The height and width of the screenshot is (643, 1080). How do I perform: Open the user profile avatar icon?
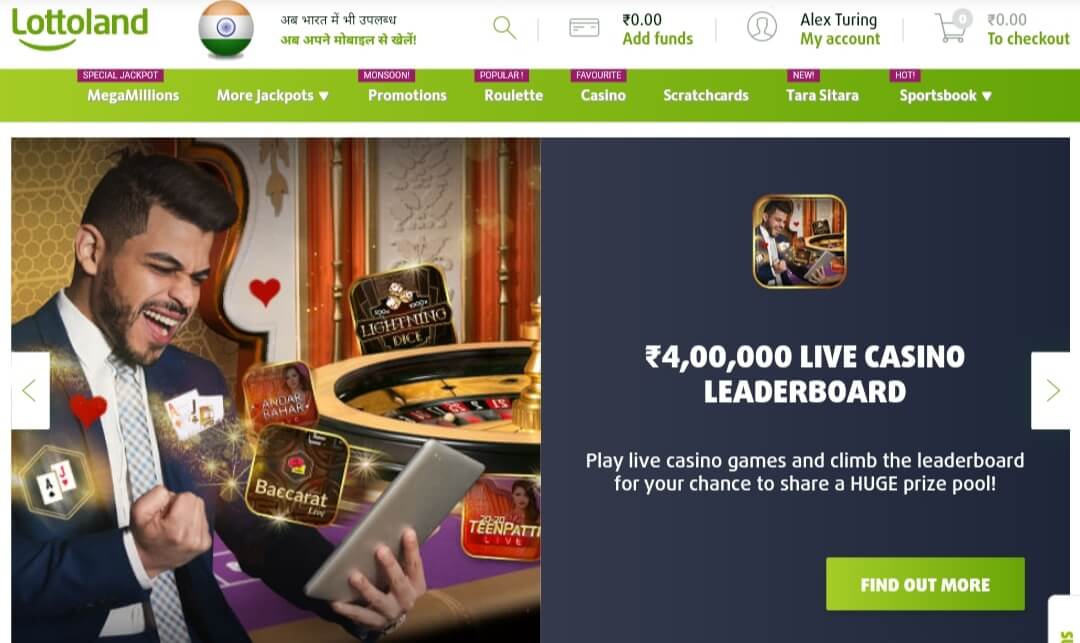[x=762, y=27]
